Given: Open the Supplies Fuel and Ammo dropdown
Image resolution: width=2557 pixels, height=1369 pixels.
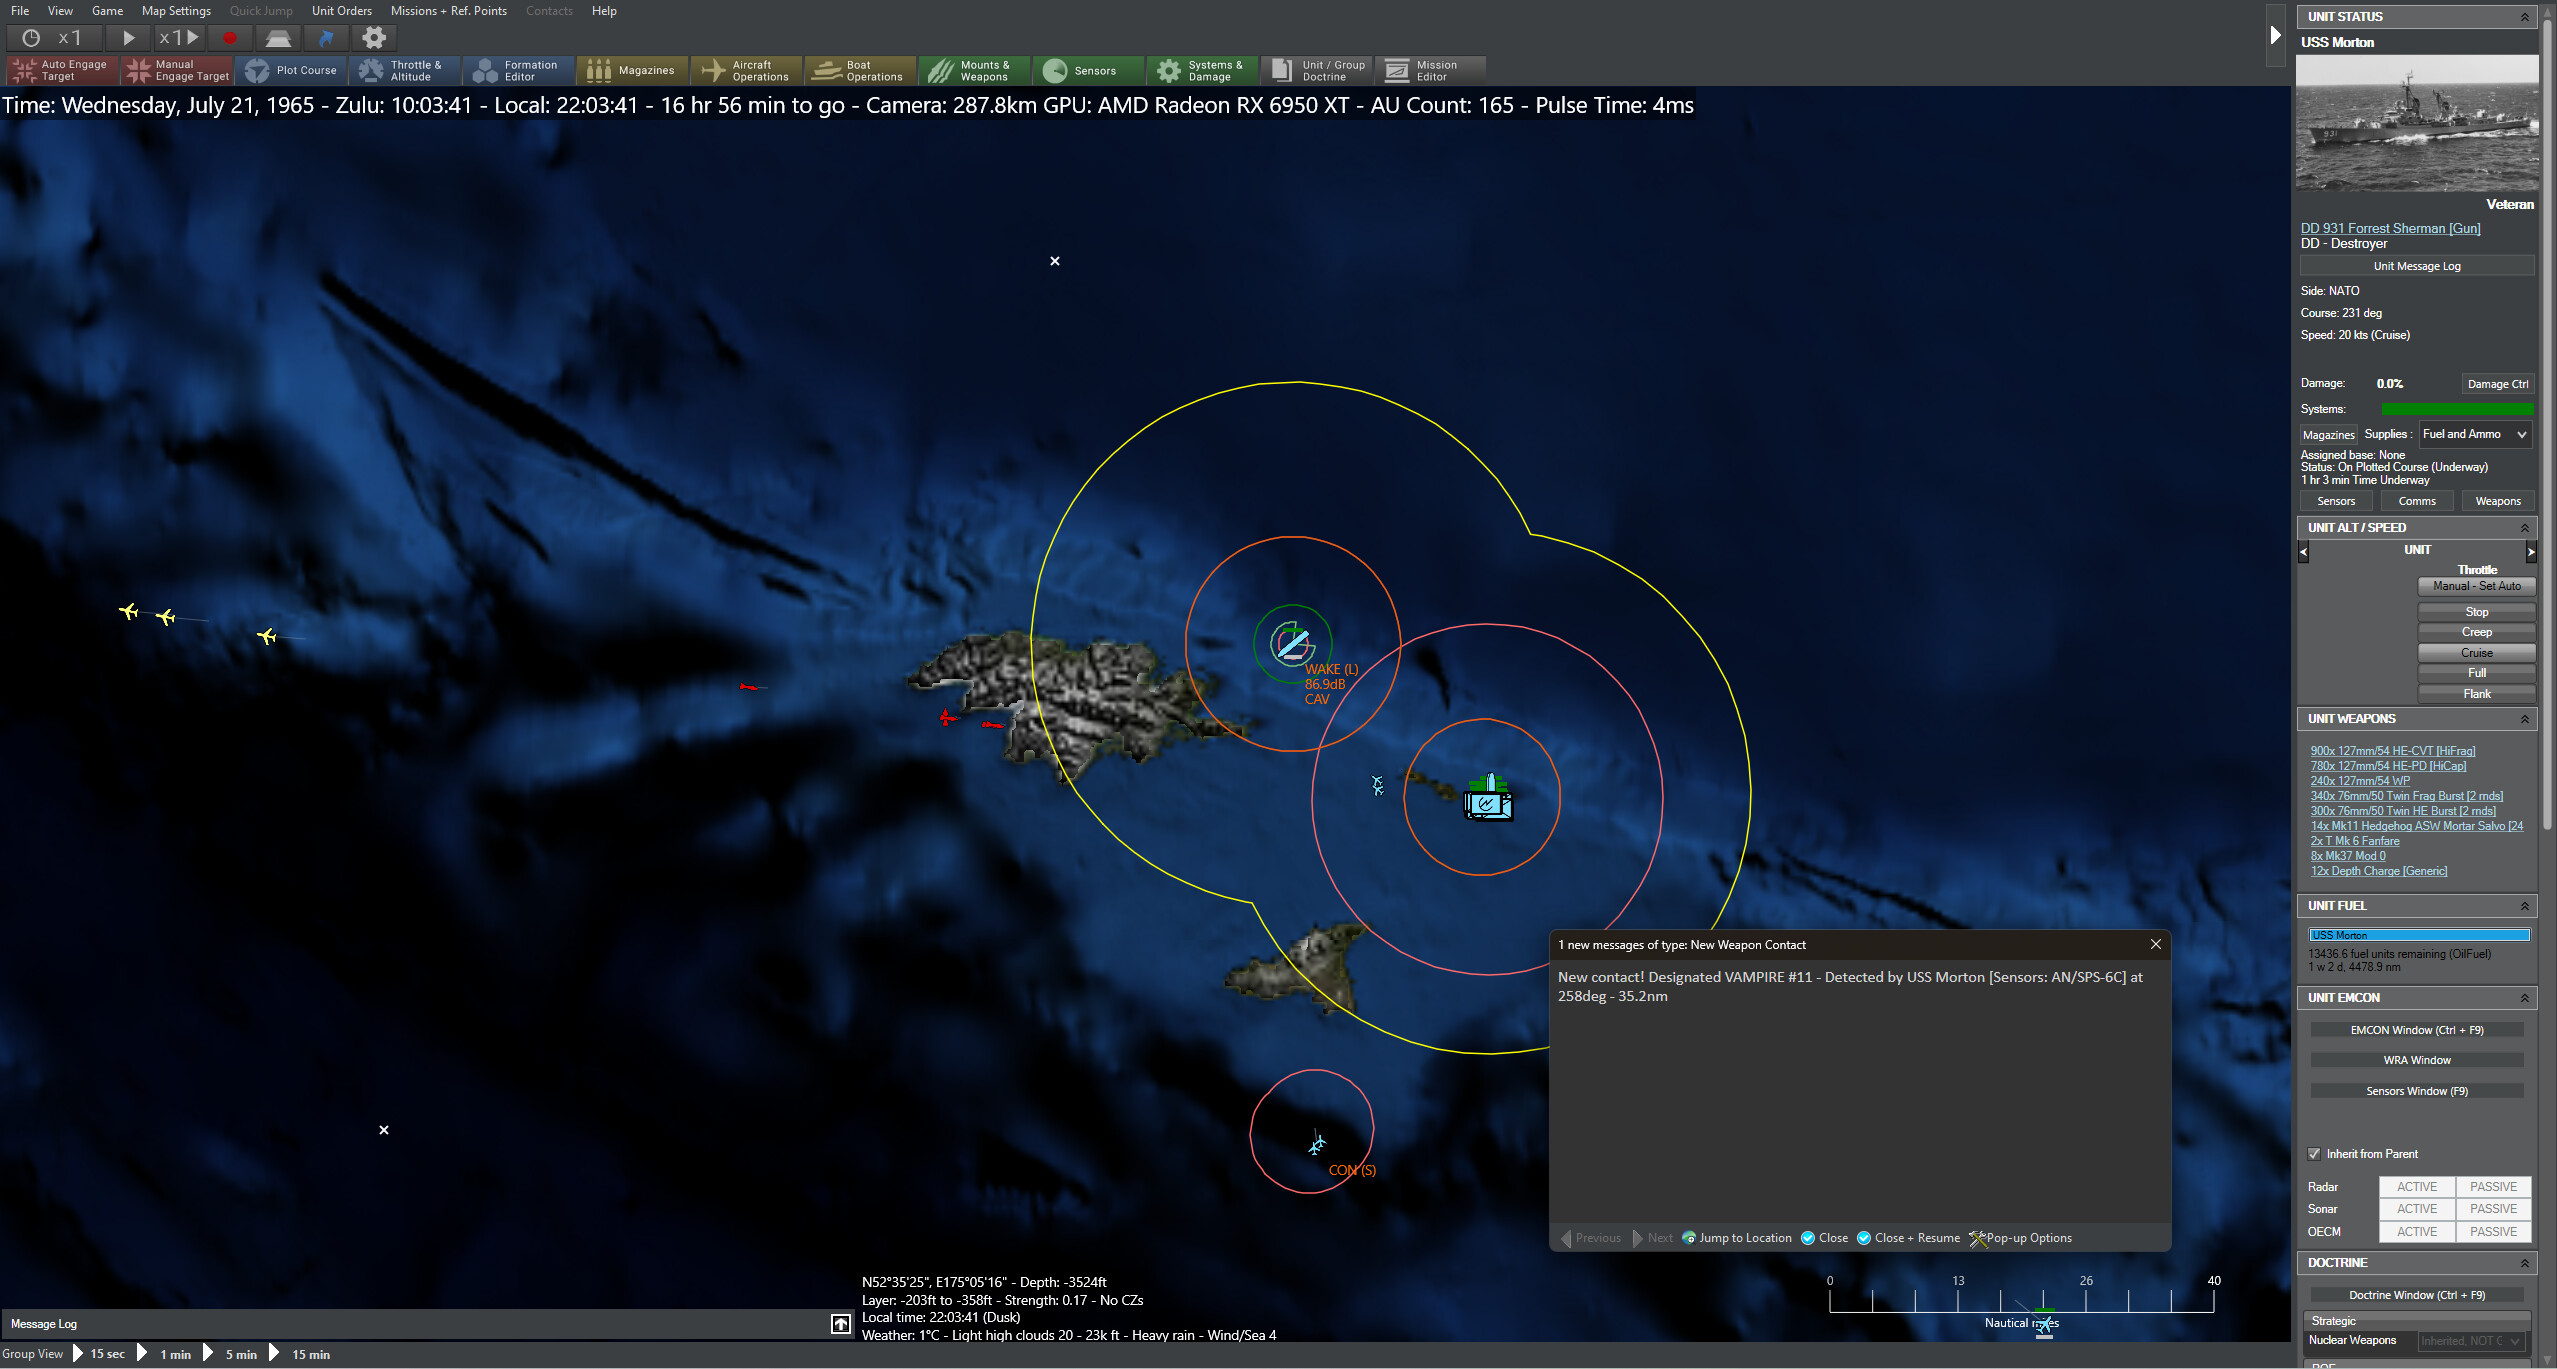Looking at the screenshot, I should pyautogui.click(x=2474, y=434).
